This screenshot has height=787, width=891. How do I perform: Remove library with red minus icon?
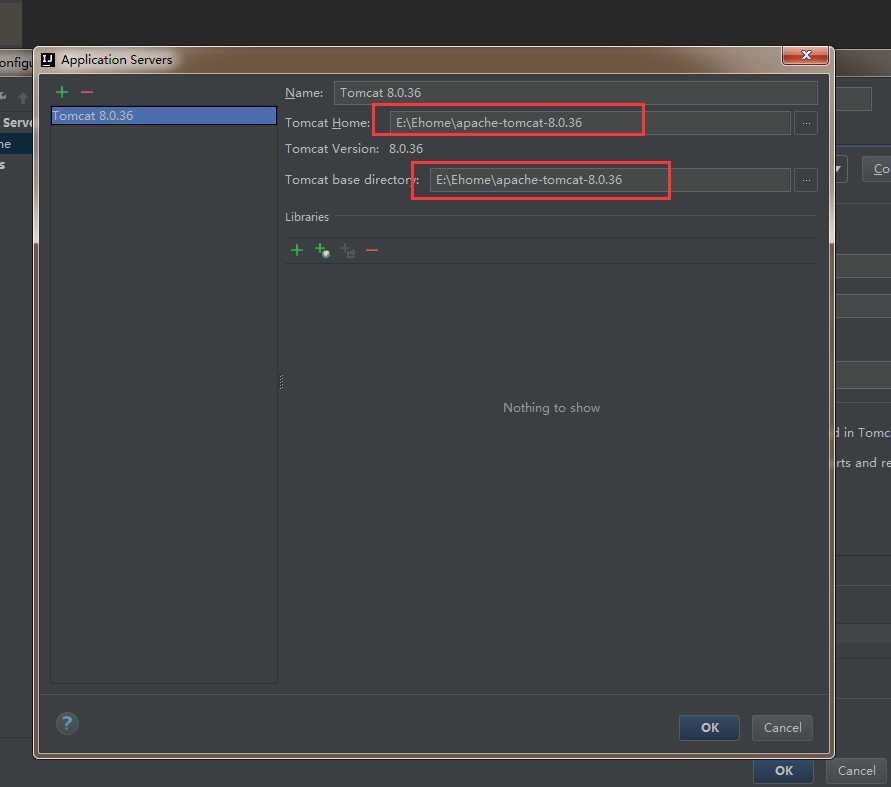[x=372, y=250]
